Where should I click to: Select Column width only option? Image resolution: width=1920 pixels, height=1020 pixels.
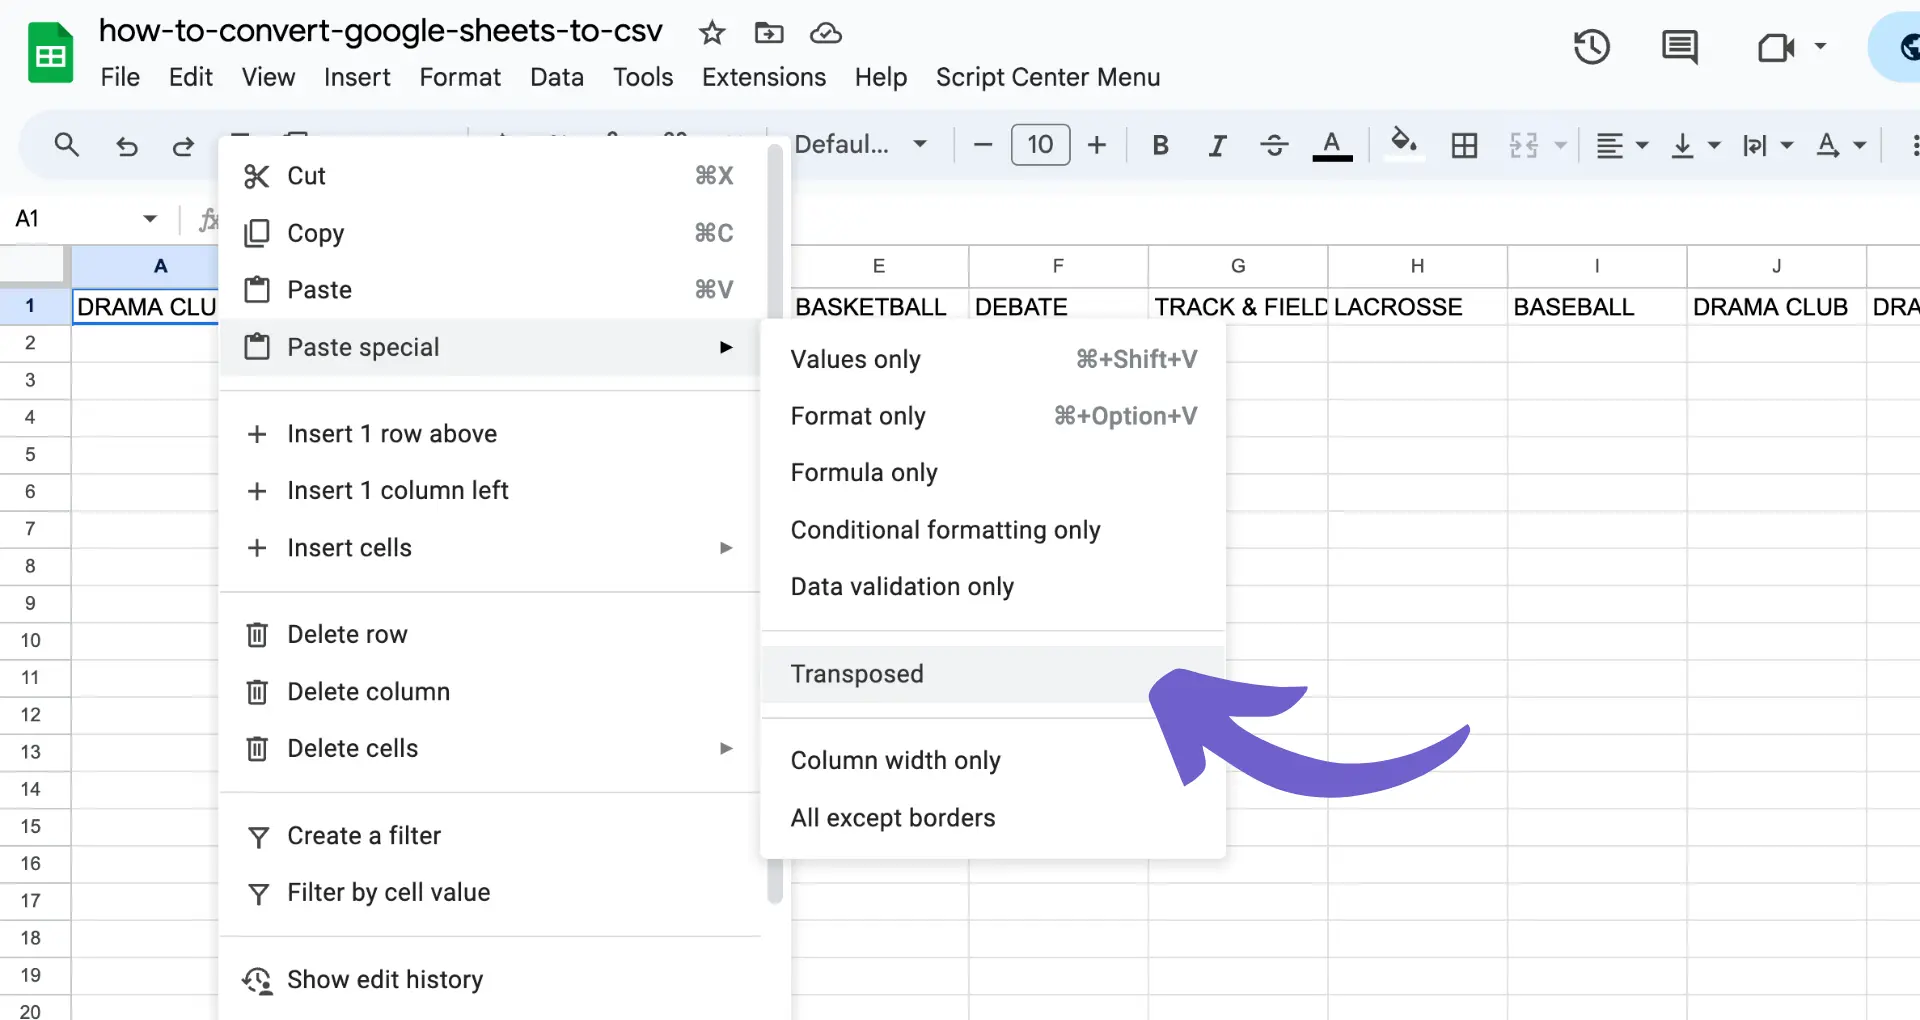993,761
